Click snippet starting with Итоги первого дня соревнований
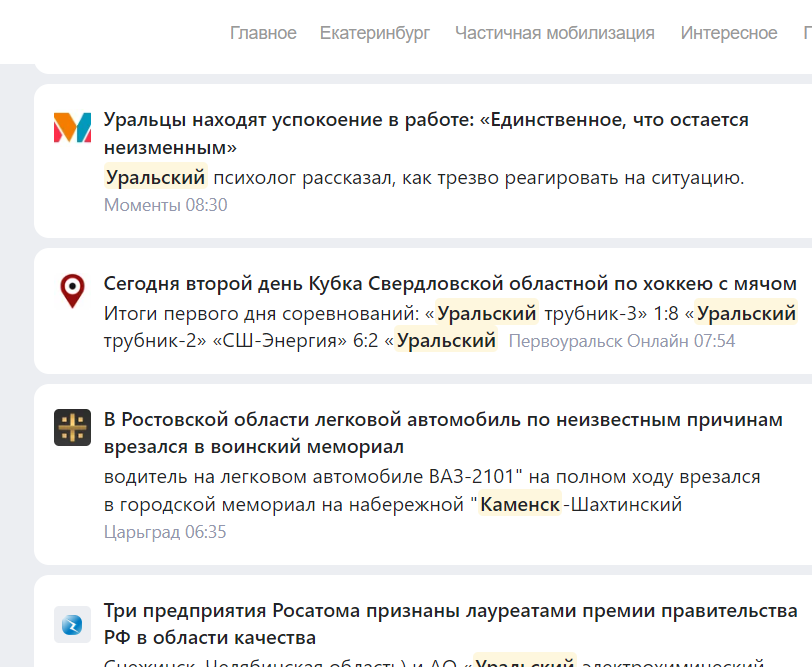 [x=450, y=327]
